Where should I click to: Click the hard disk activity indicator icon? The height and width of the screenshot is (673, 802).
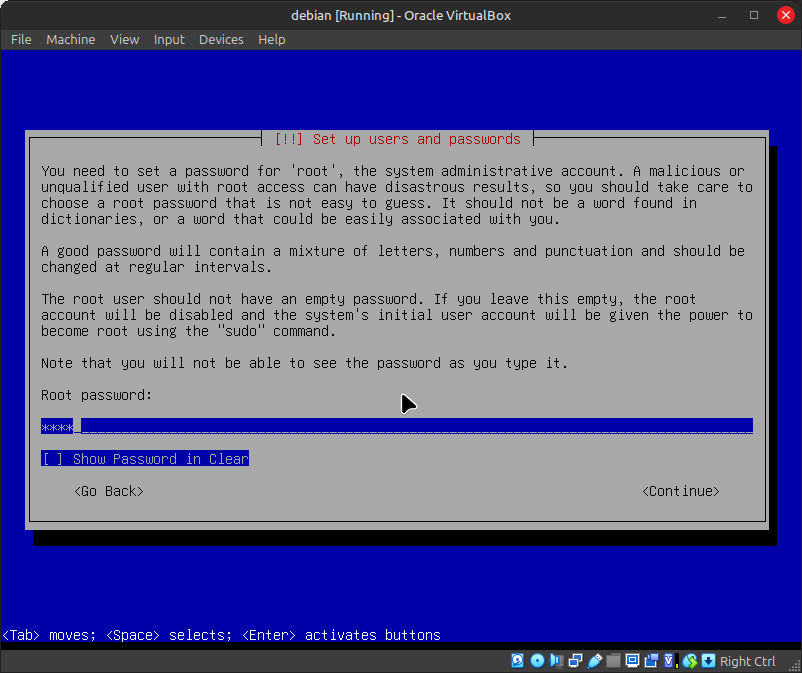click(518, 661)
